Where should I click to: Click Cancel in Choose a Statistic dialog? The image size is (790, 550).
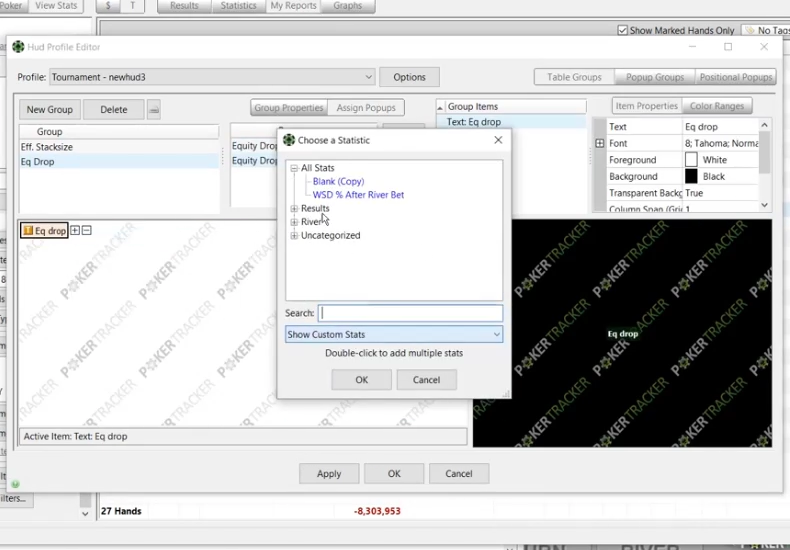426,380
